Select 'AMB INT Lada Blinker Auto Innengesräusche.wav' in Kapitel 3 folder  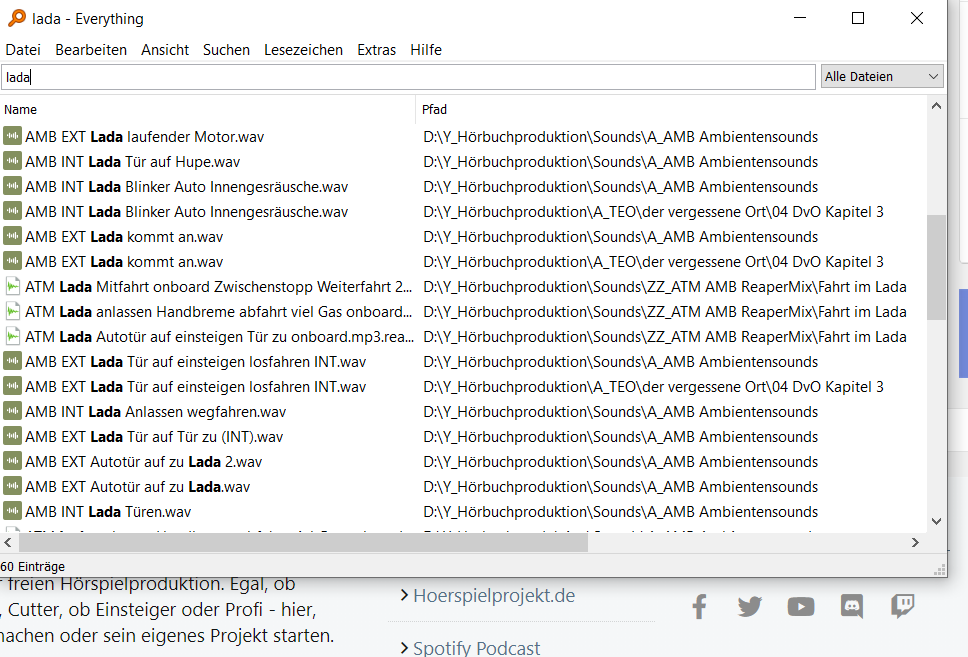(186, 212)
